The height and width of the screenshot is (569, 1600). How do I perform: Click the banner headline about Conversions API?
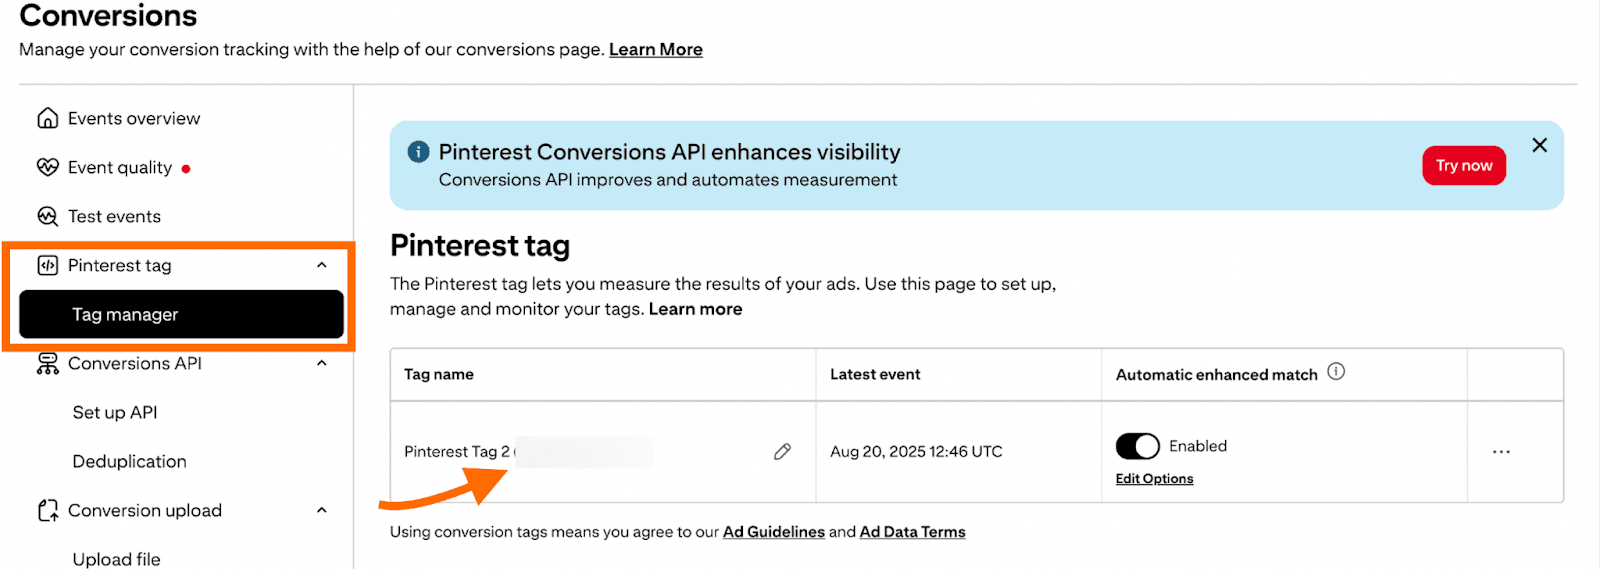[670, 152]
